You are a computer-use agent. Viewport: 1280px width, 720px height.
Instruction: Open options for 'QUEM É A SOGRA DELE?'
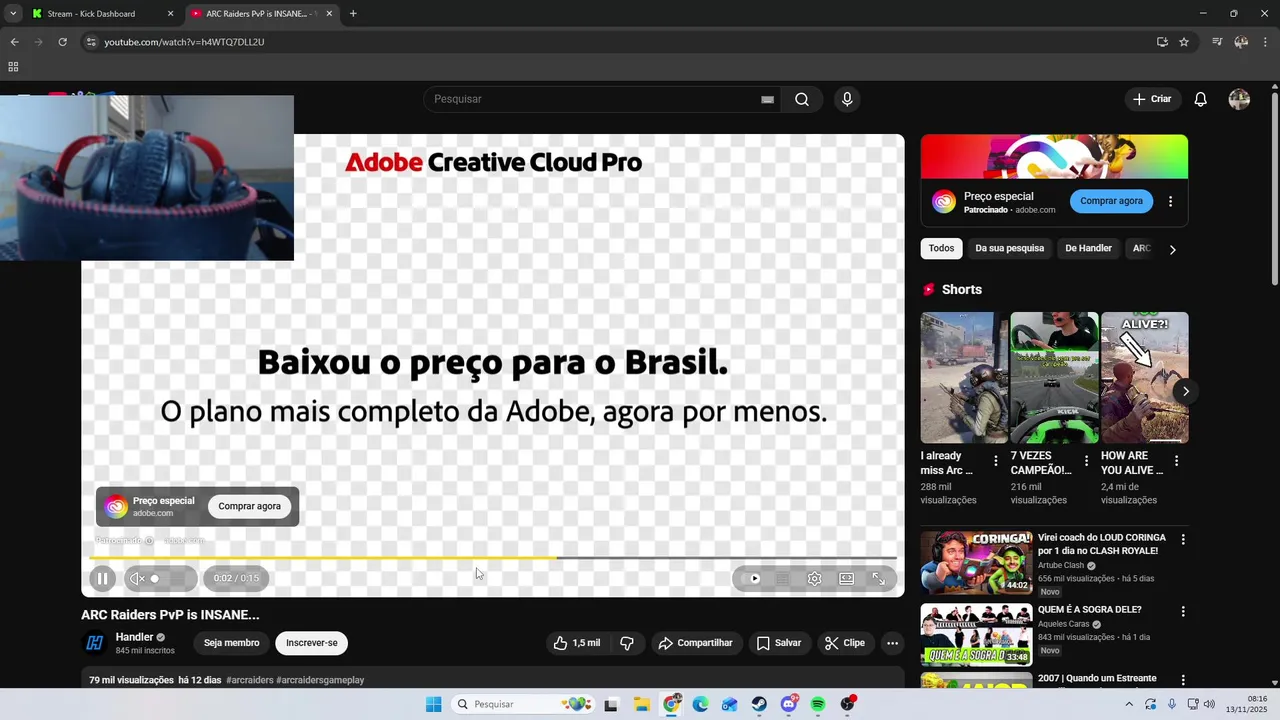pos(1183,611)
